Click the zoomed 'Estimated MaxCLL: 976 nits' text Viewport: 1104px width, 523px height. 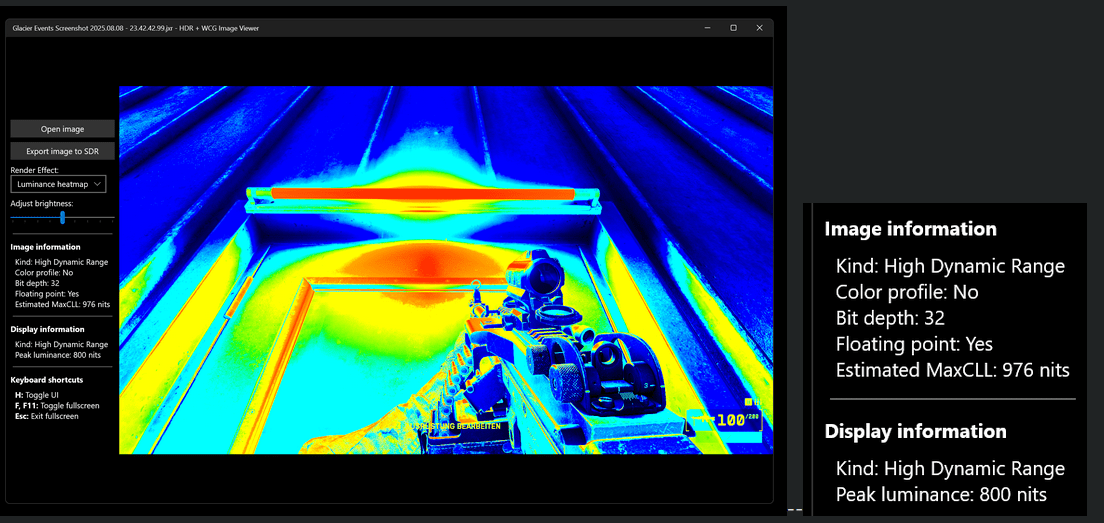coord(953,370)
